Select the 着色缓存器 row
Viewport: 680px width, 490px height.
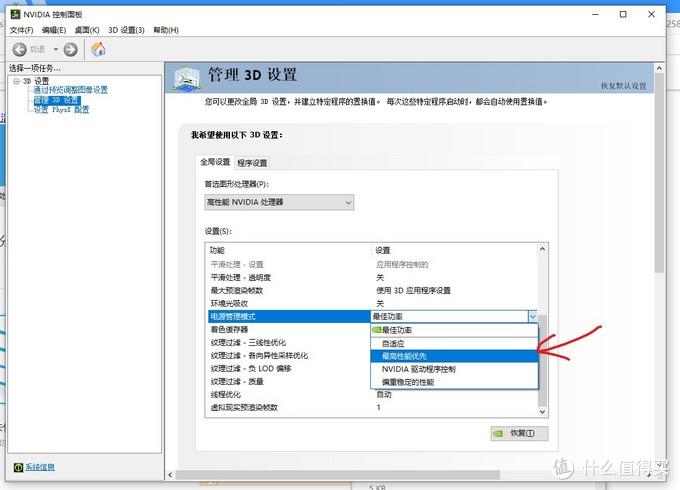click(x=288, y=330)
